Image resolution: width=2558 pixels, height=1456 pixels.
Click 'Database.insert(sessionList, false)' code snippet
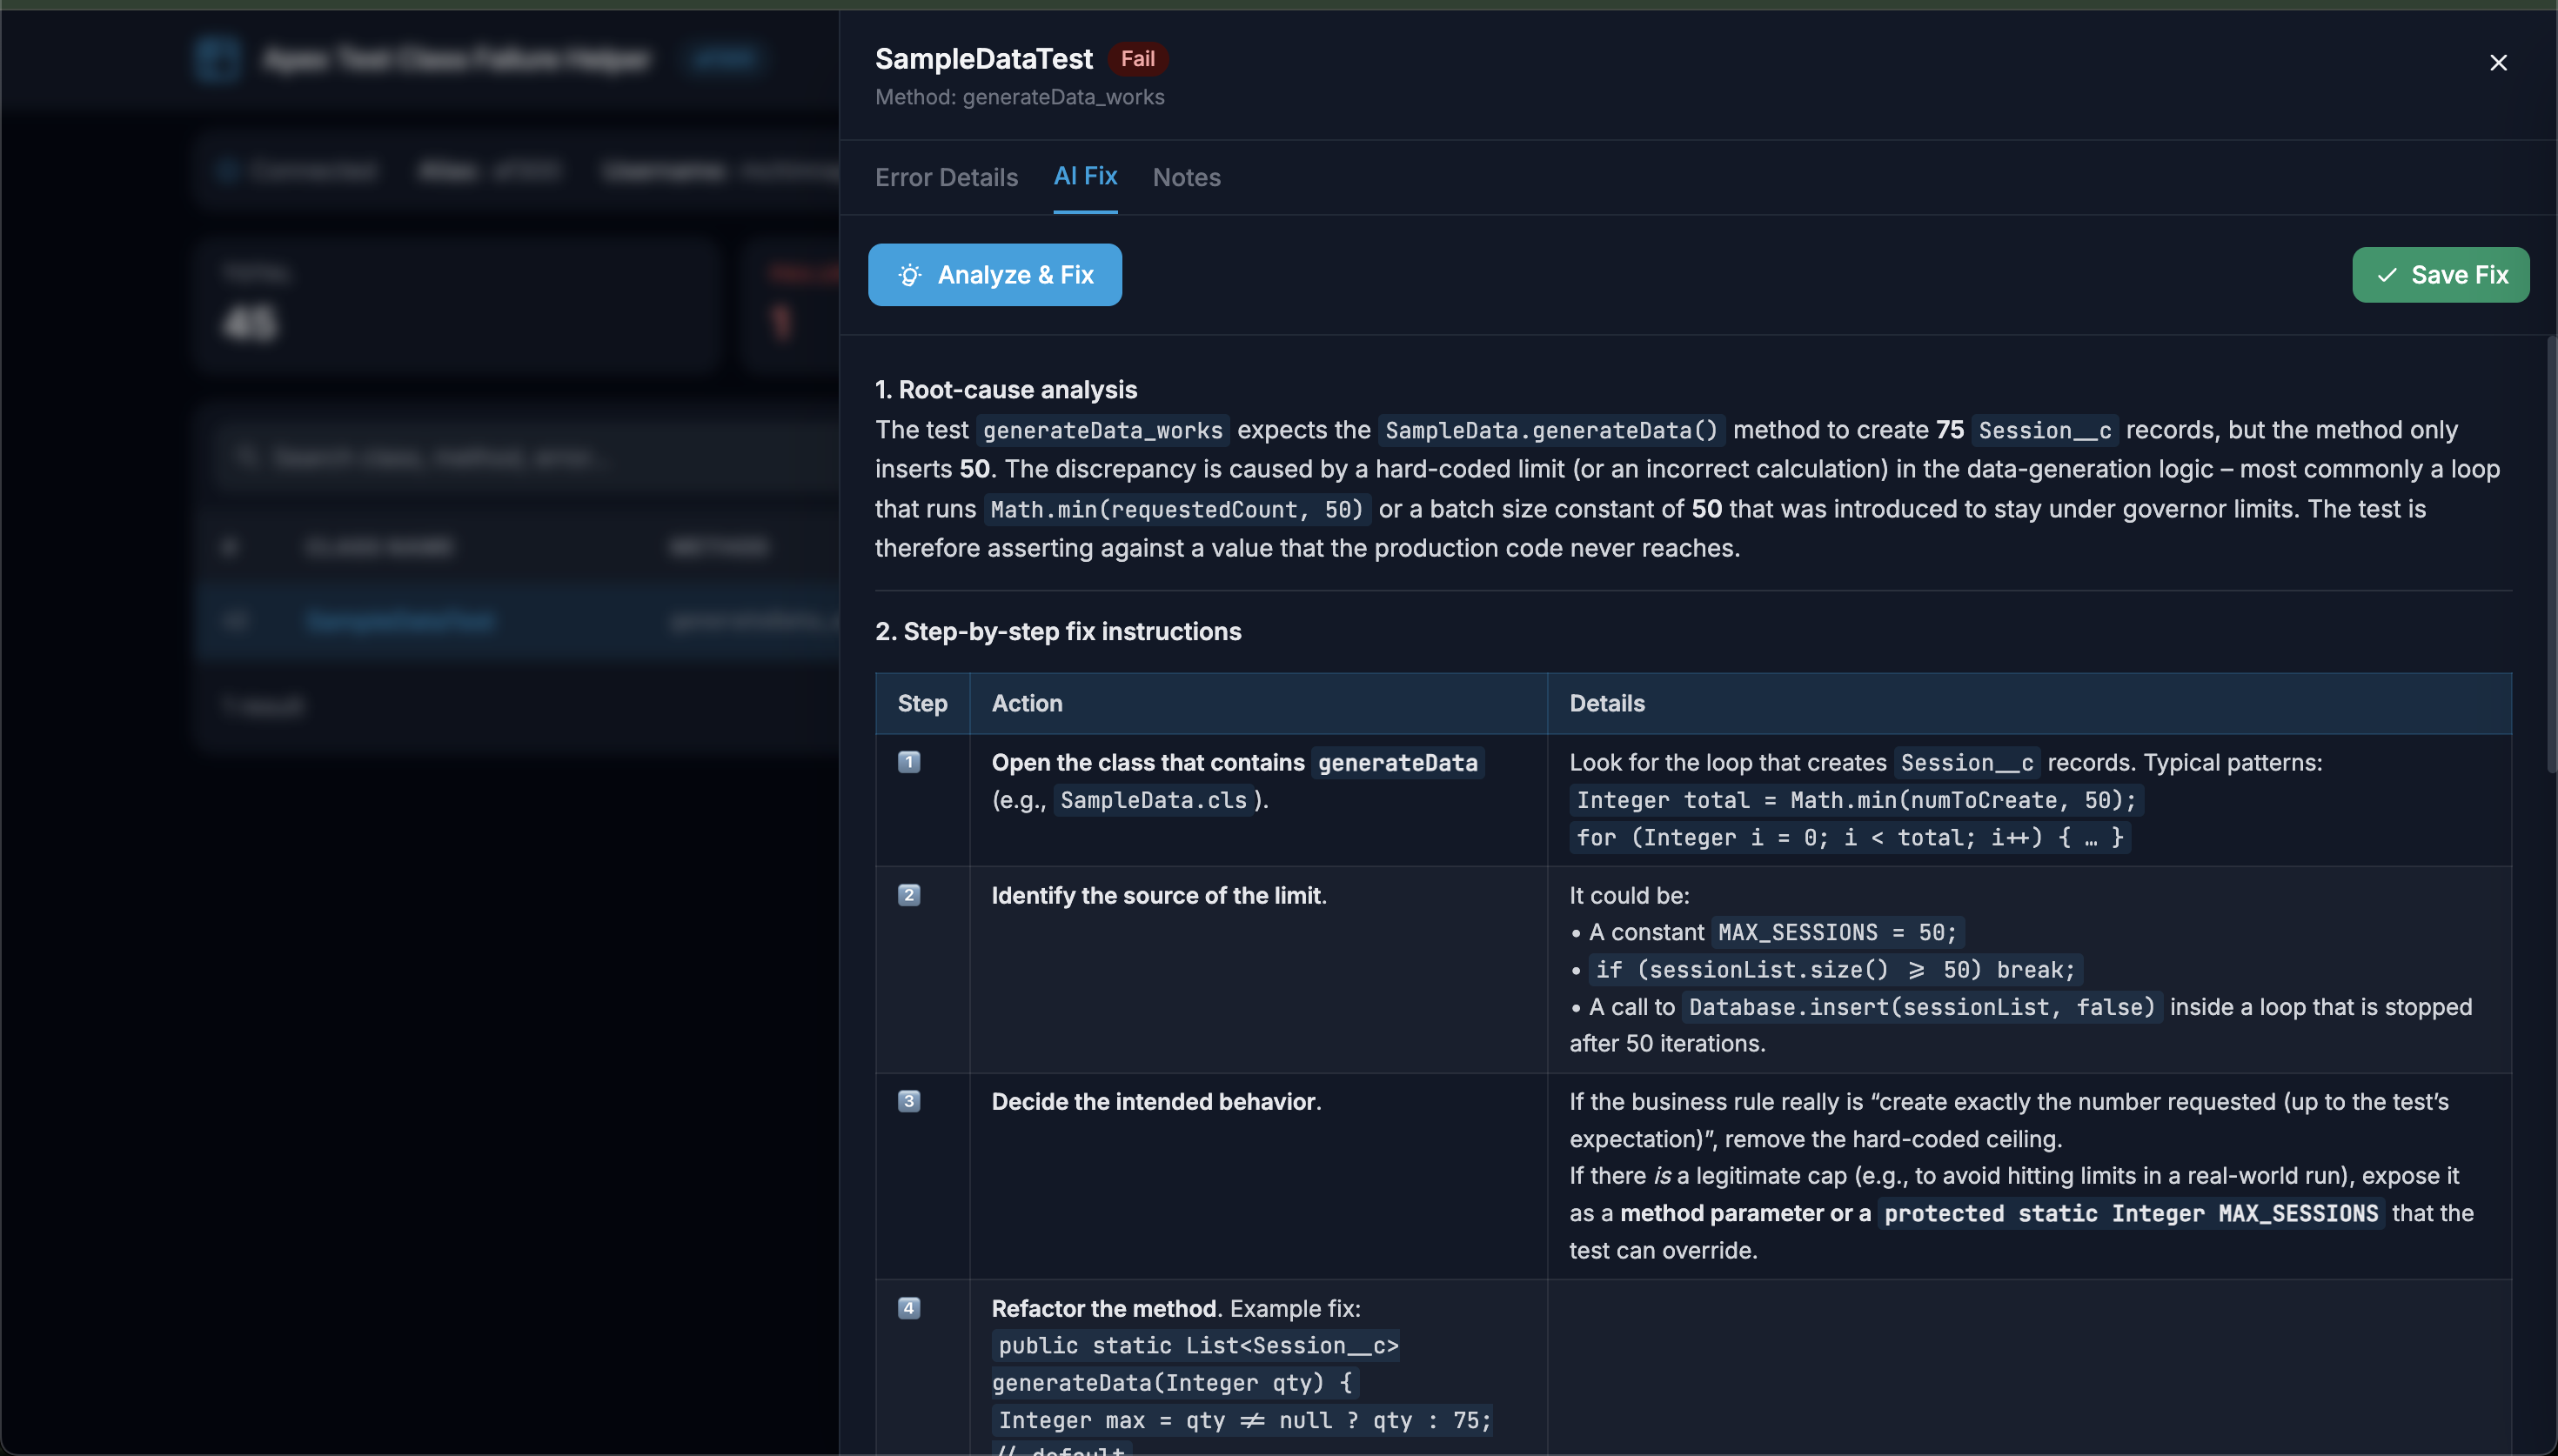tap(1921, 1007)
